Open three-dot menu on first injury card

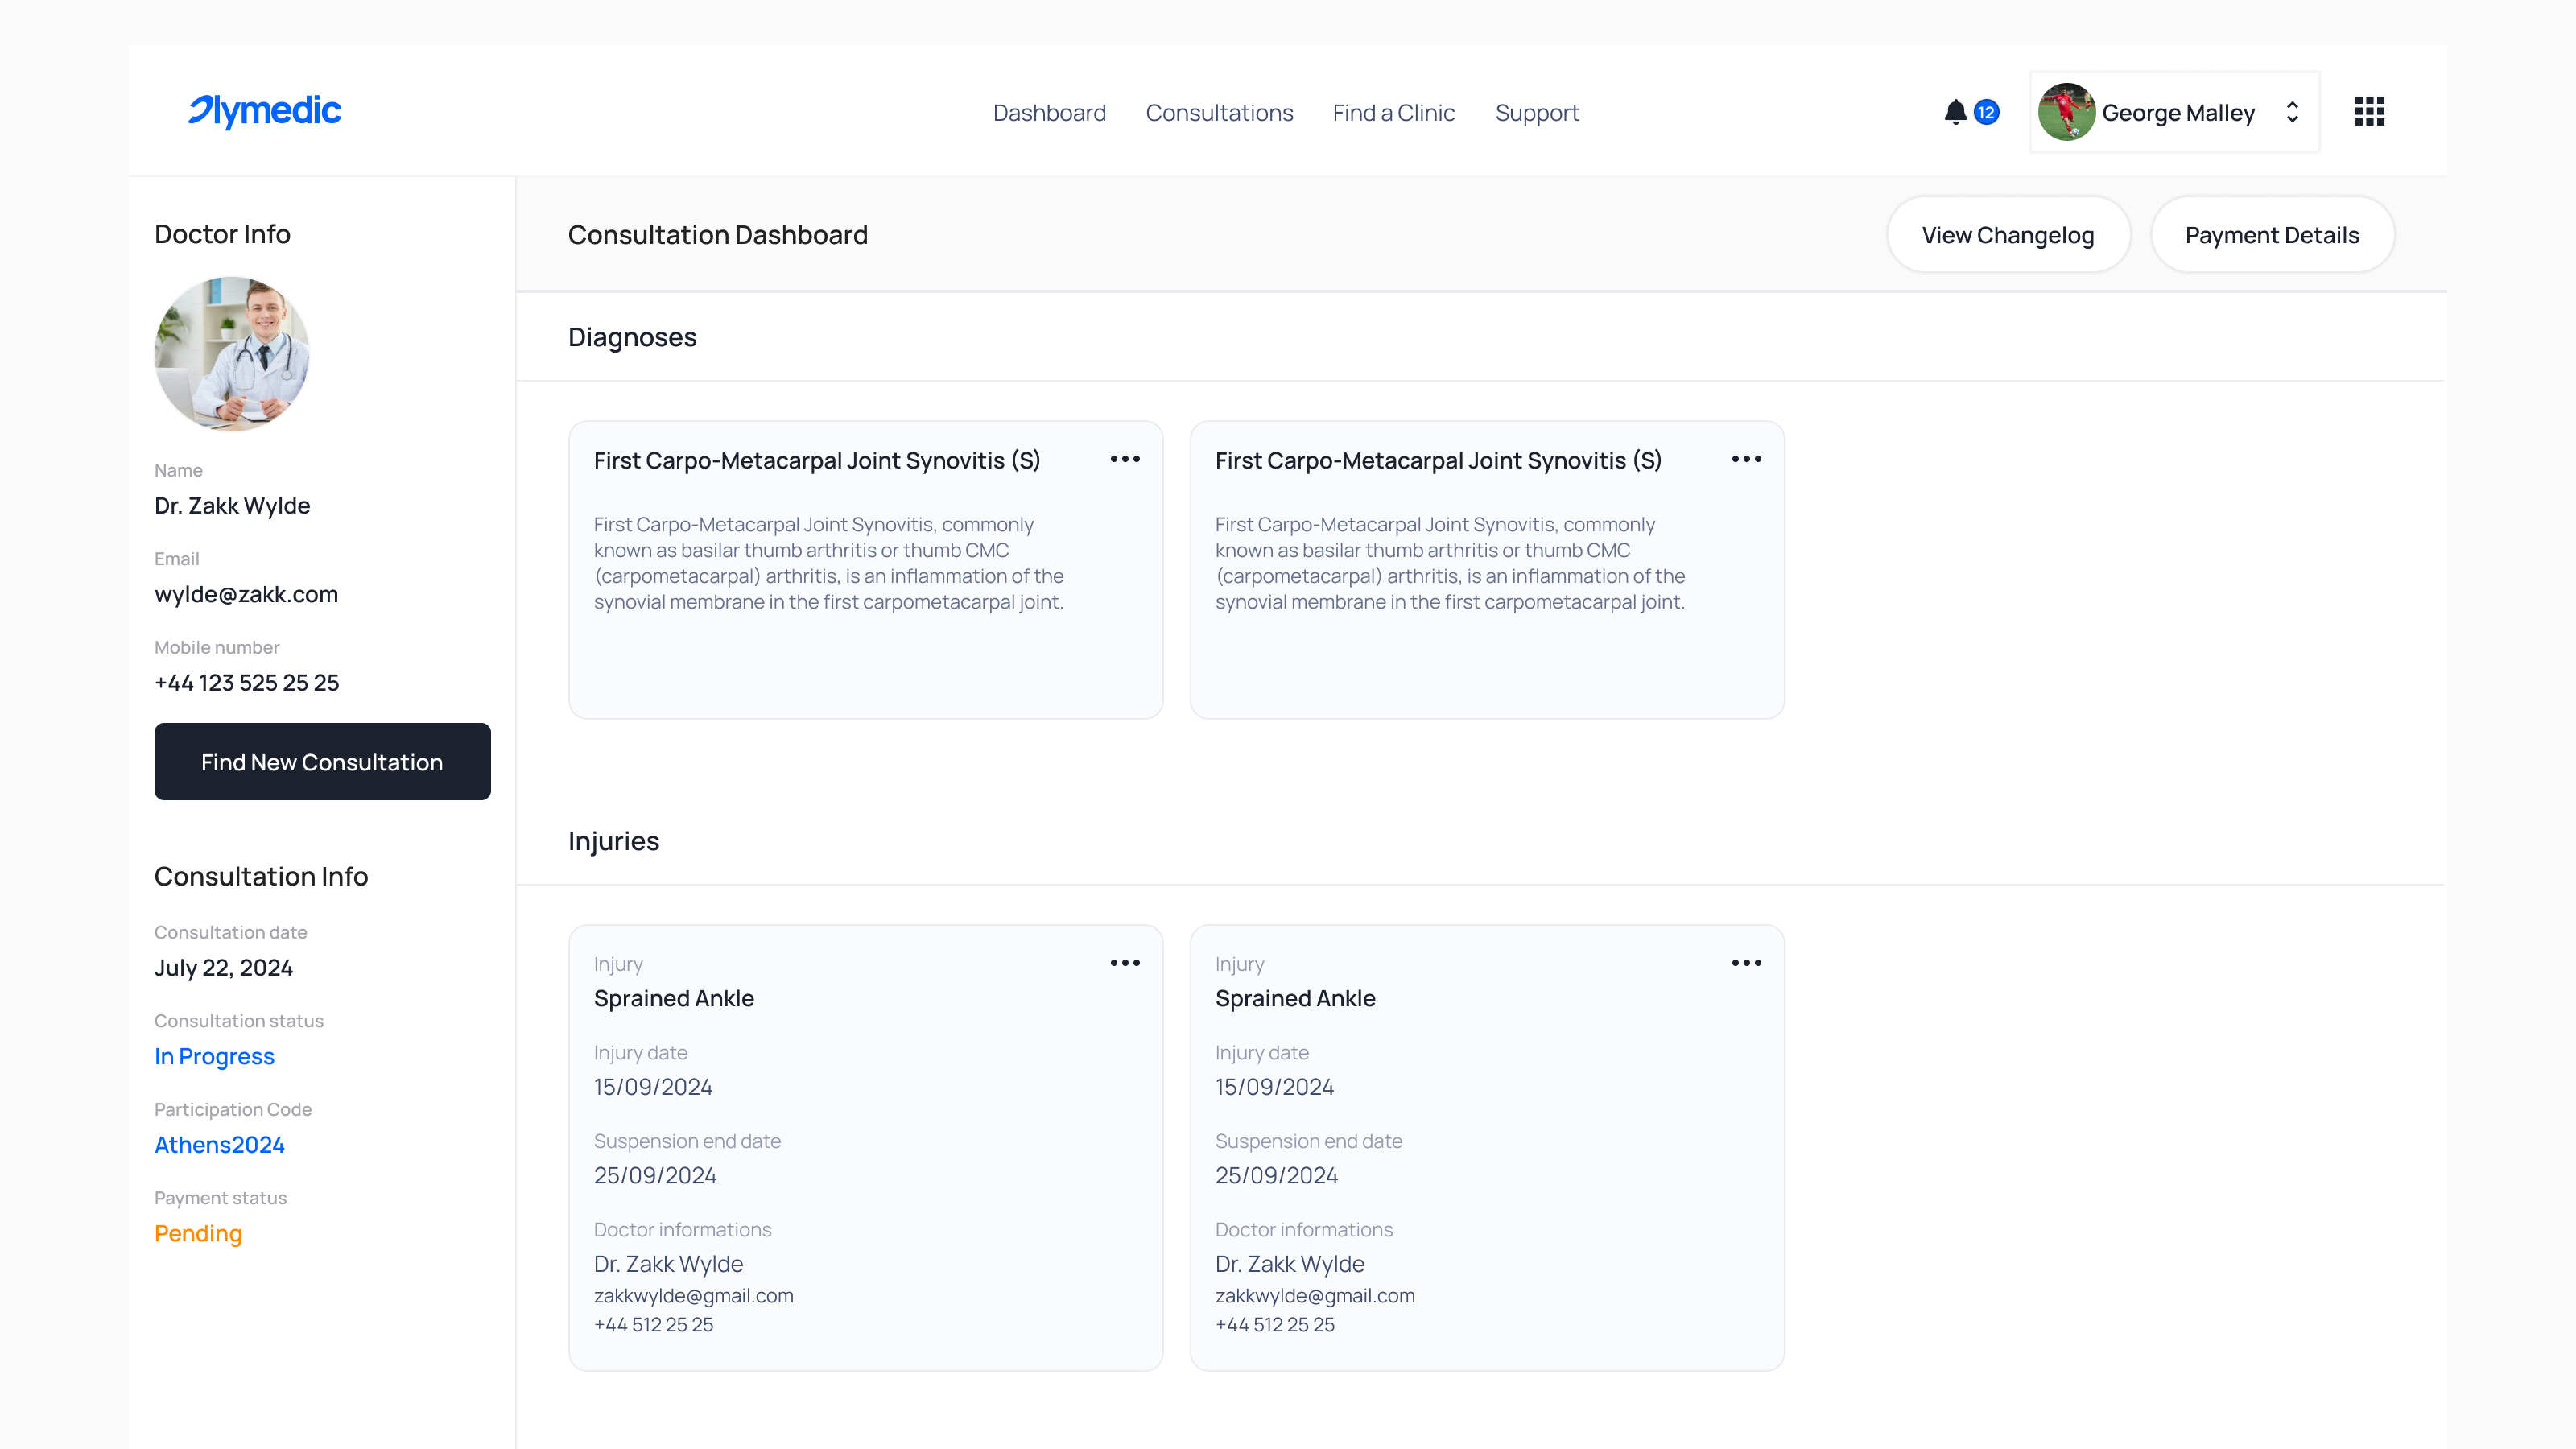[1125, 963]
